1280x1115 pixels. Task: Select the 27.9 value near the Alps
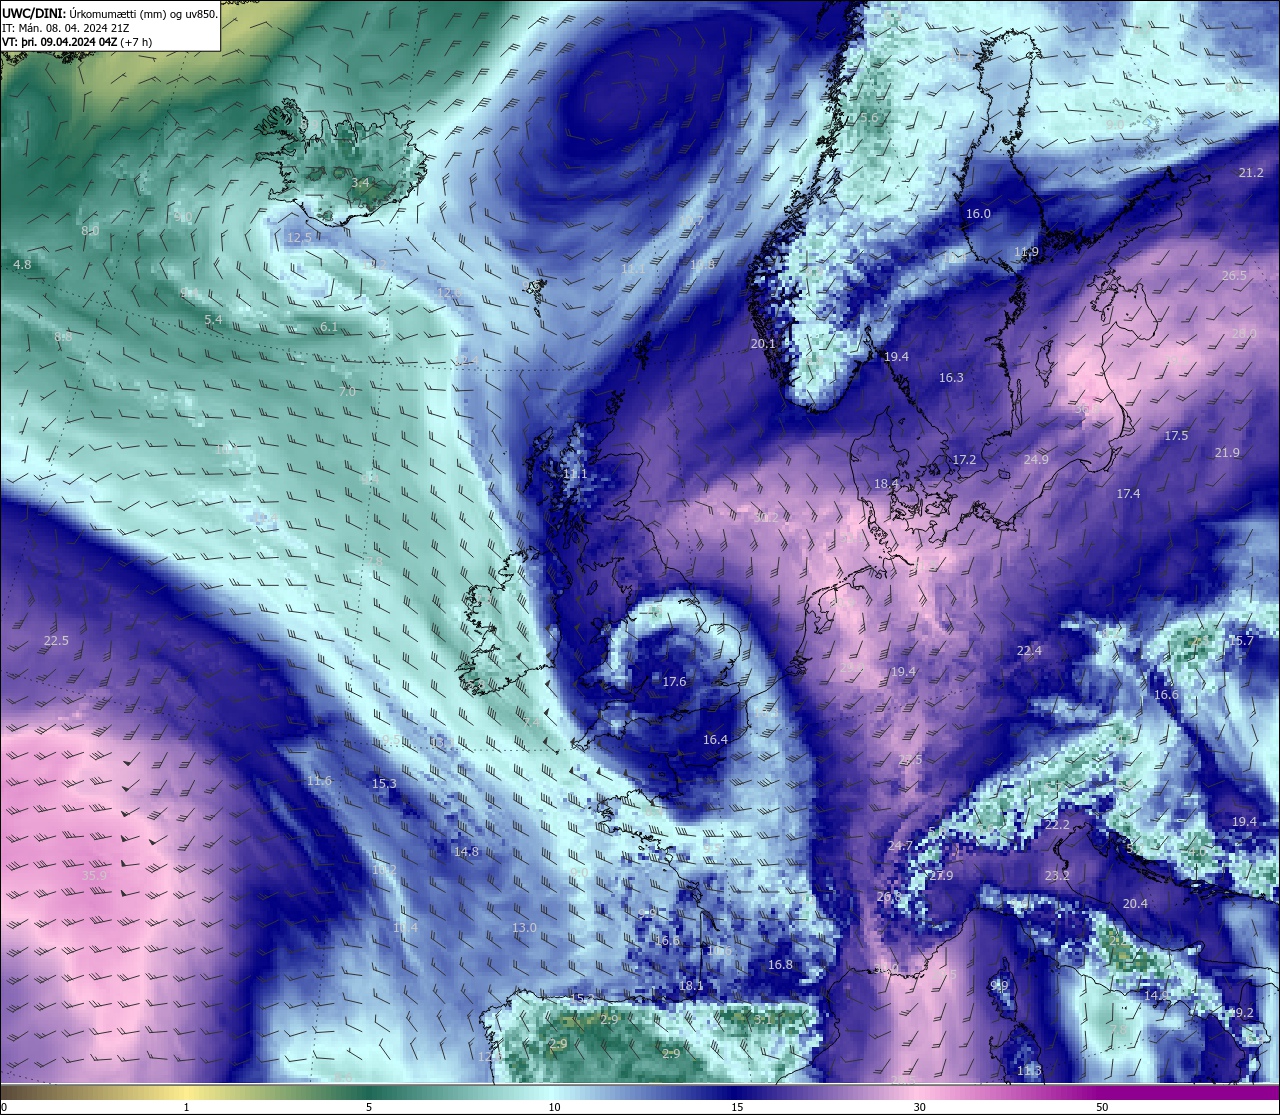tap(941, 876)
